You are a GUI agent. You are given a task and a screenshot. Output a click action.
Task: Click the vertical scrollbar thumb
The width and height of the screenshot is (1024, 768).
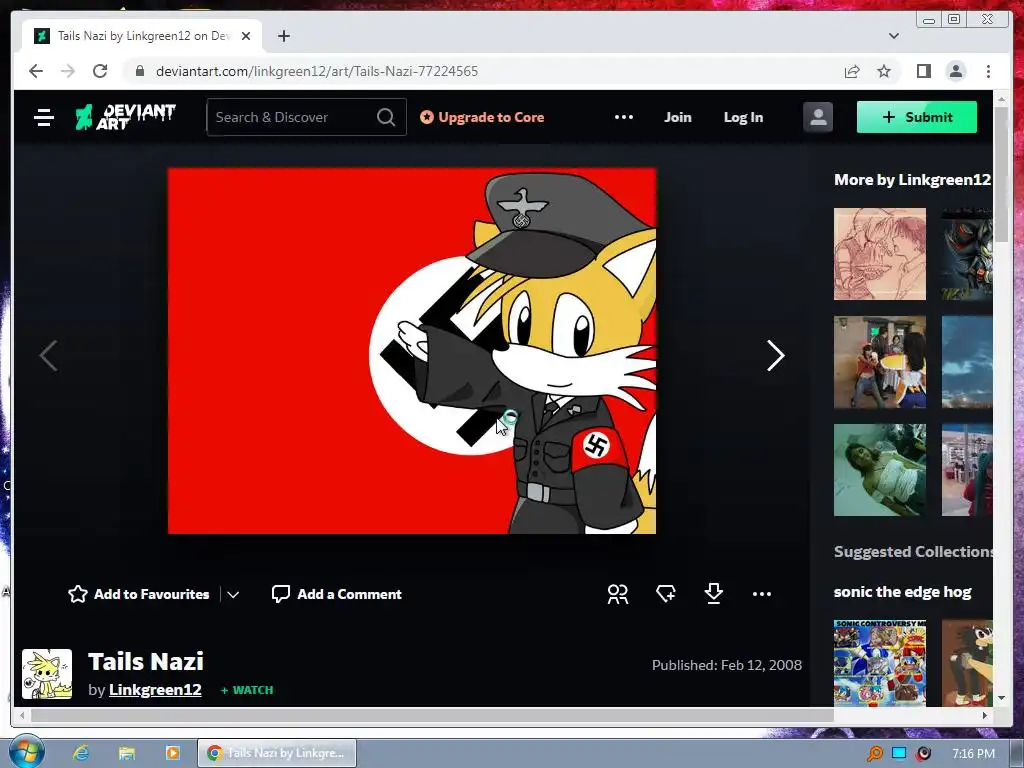click(x=1001, y=176)
